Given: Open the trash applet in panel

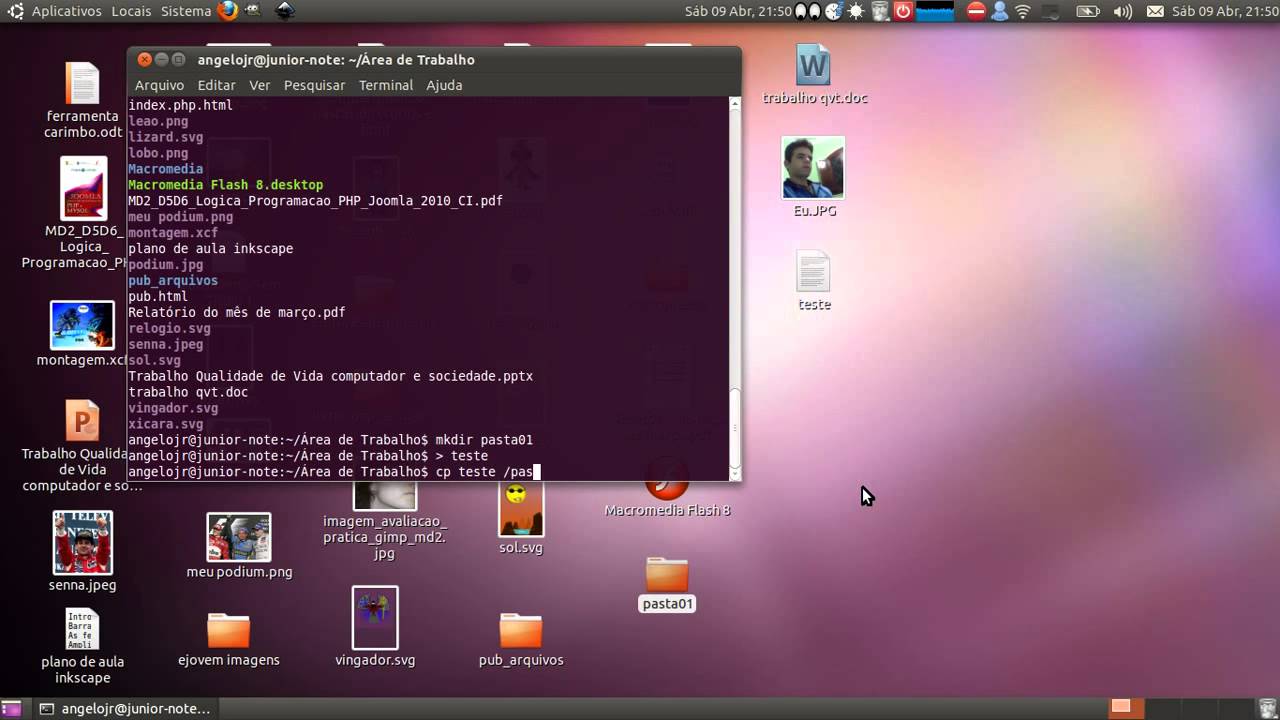Looking at the screenshot, I should [x=880, y=11].
